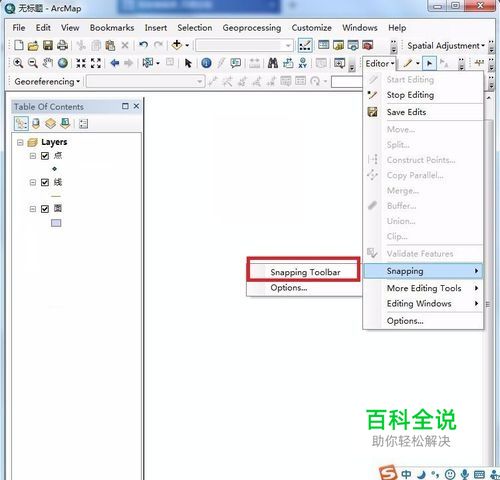The height and width of the screenshot is (480, 500).
Task: Click the 面 polygon symbol swatch
Action: 56,223
